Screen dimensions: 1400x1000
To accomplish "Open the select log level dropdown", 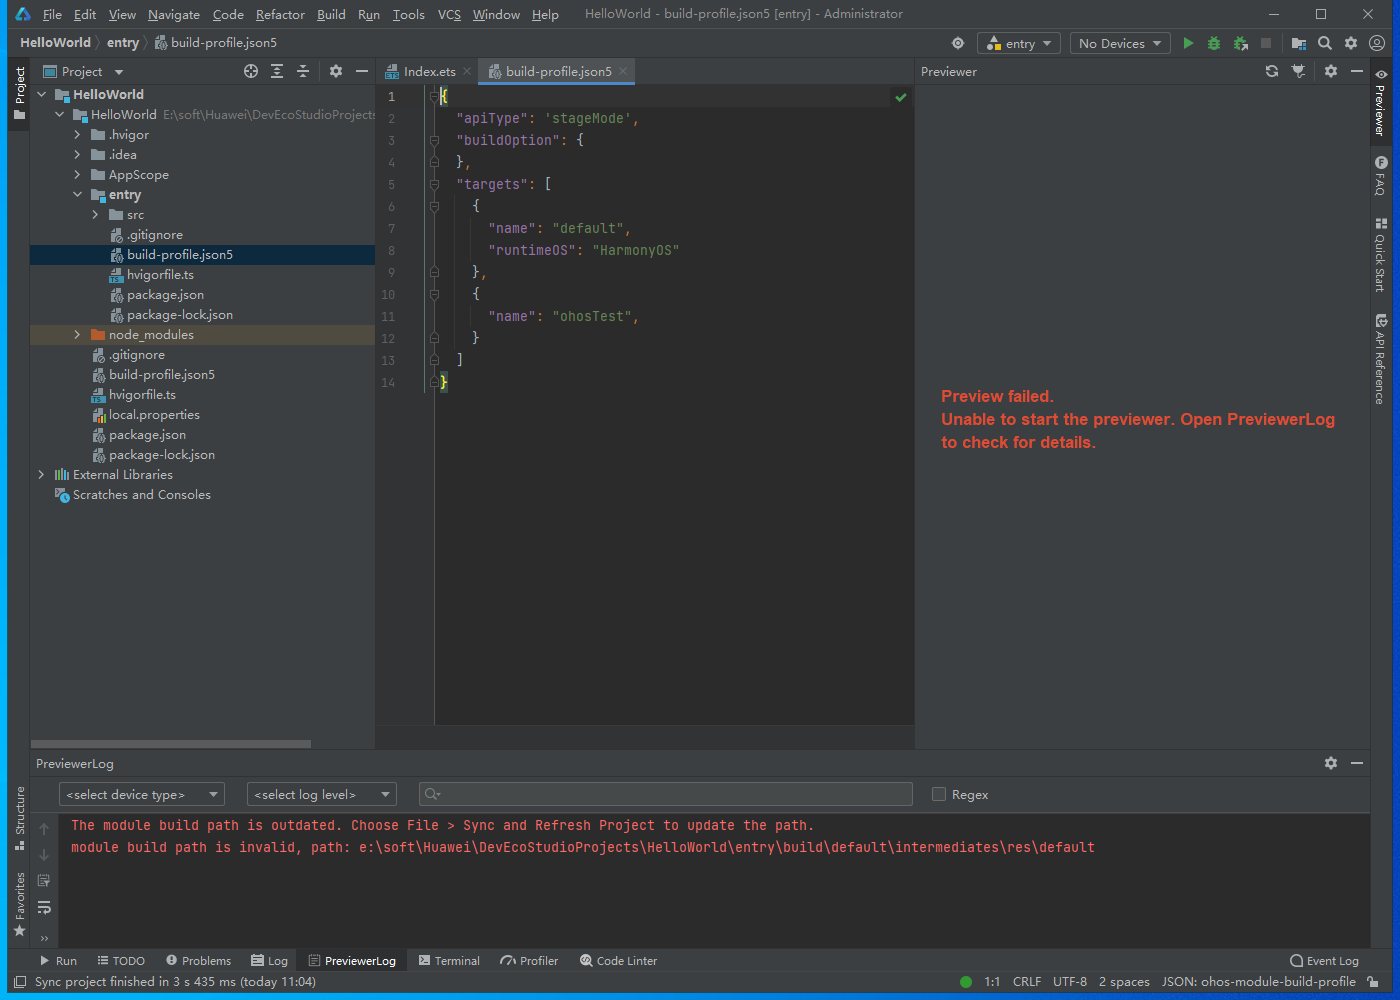I will (322, 794).
